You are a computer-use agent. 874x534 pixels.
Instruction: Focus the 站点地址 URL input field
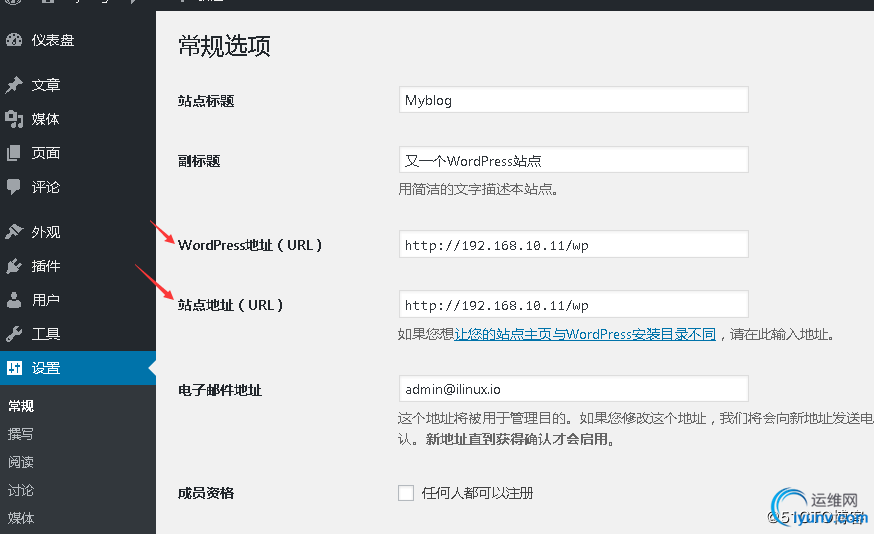[574, 304]
